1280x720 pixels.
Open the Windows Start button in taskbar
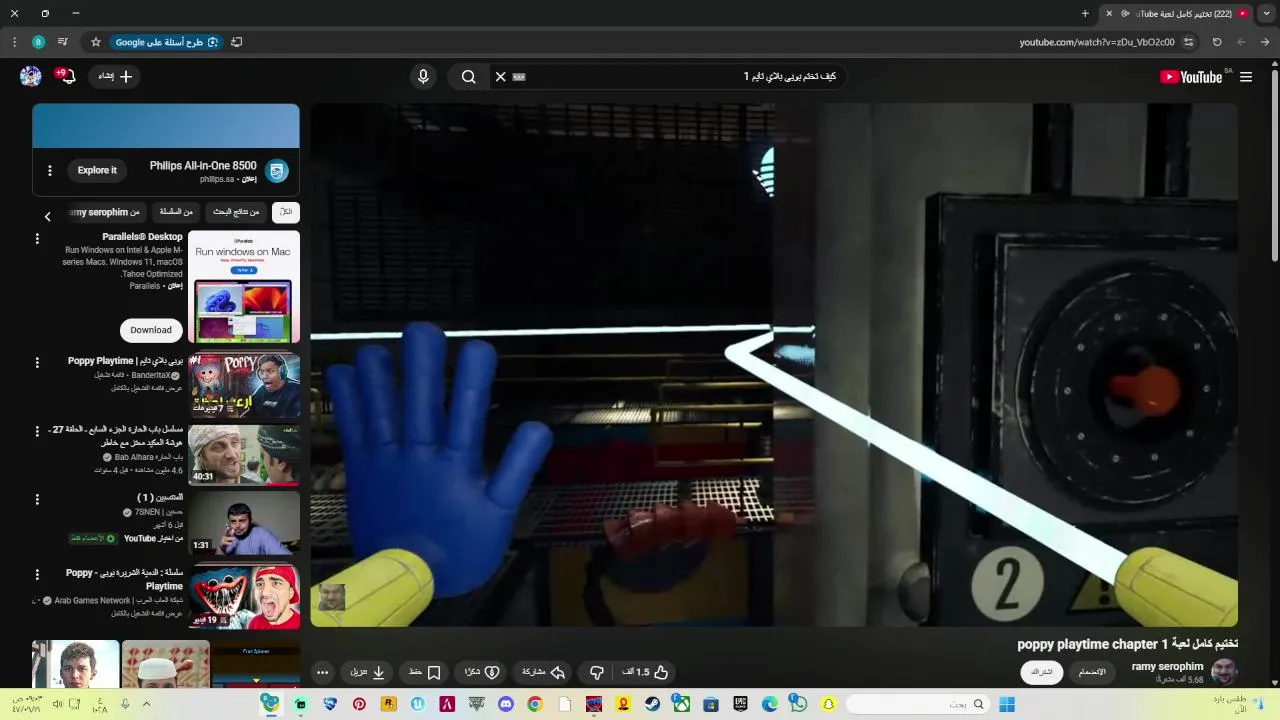click(x=1007, y=704)
